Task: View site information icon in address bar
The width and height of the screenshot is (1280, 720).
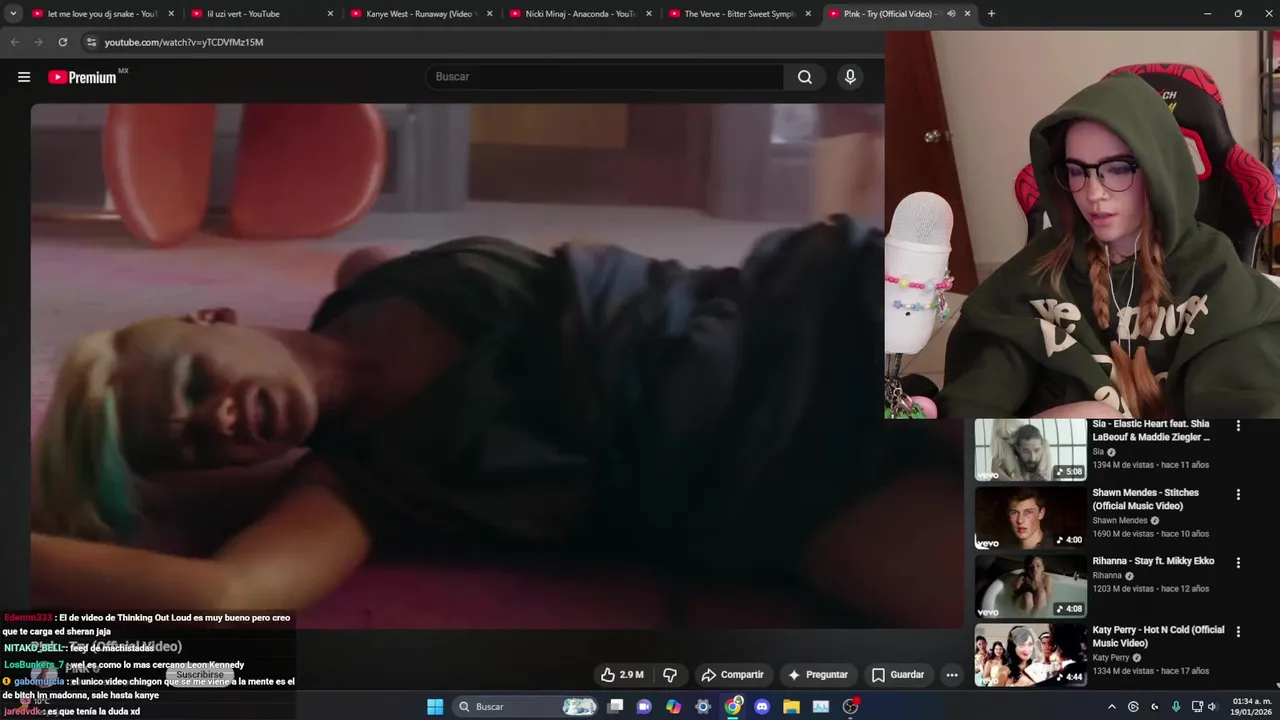Action: tap(91, 42)
